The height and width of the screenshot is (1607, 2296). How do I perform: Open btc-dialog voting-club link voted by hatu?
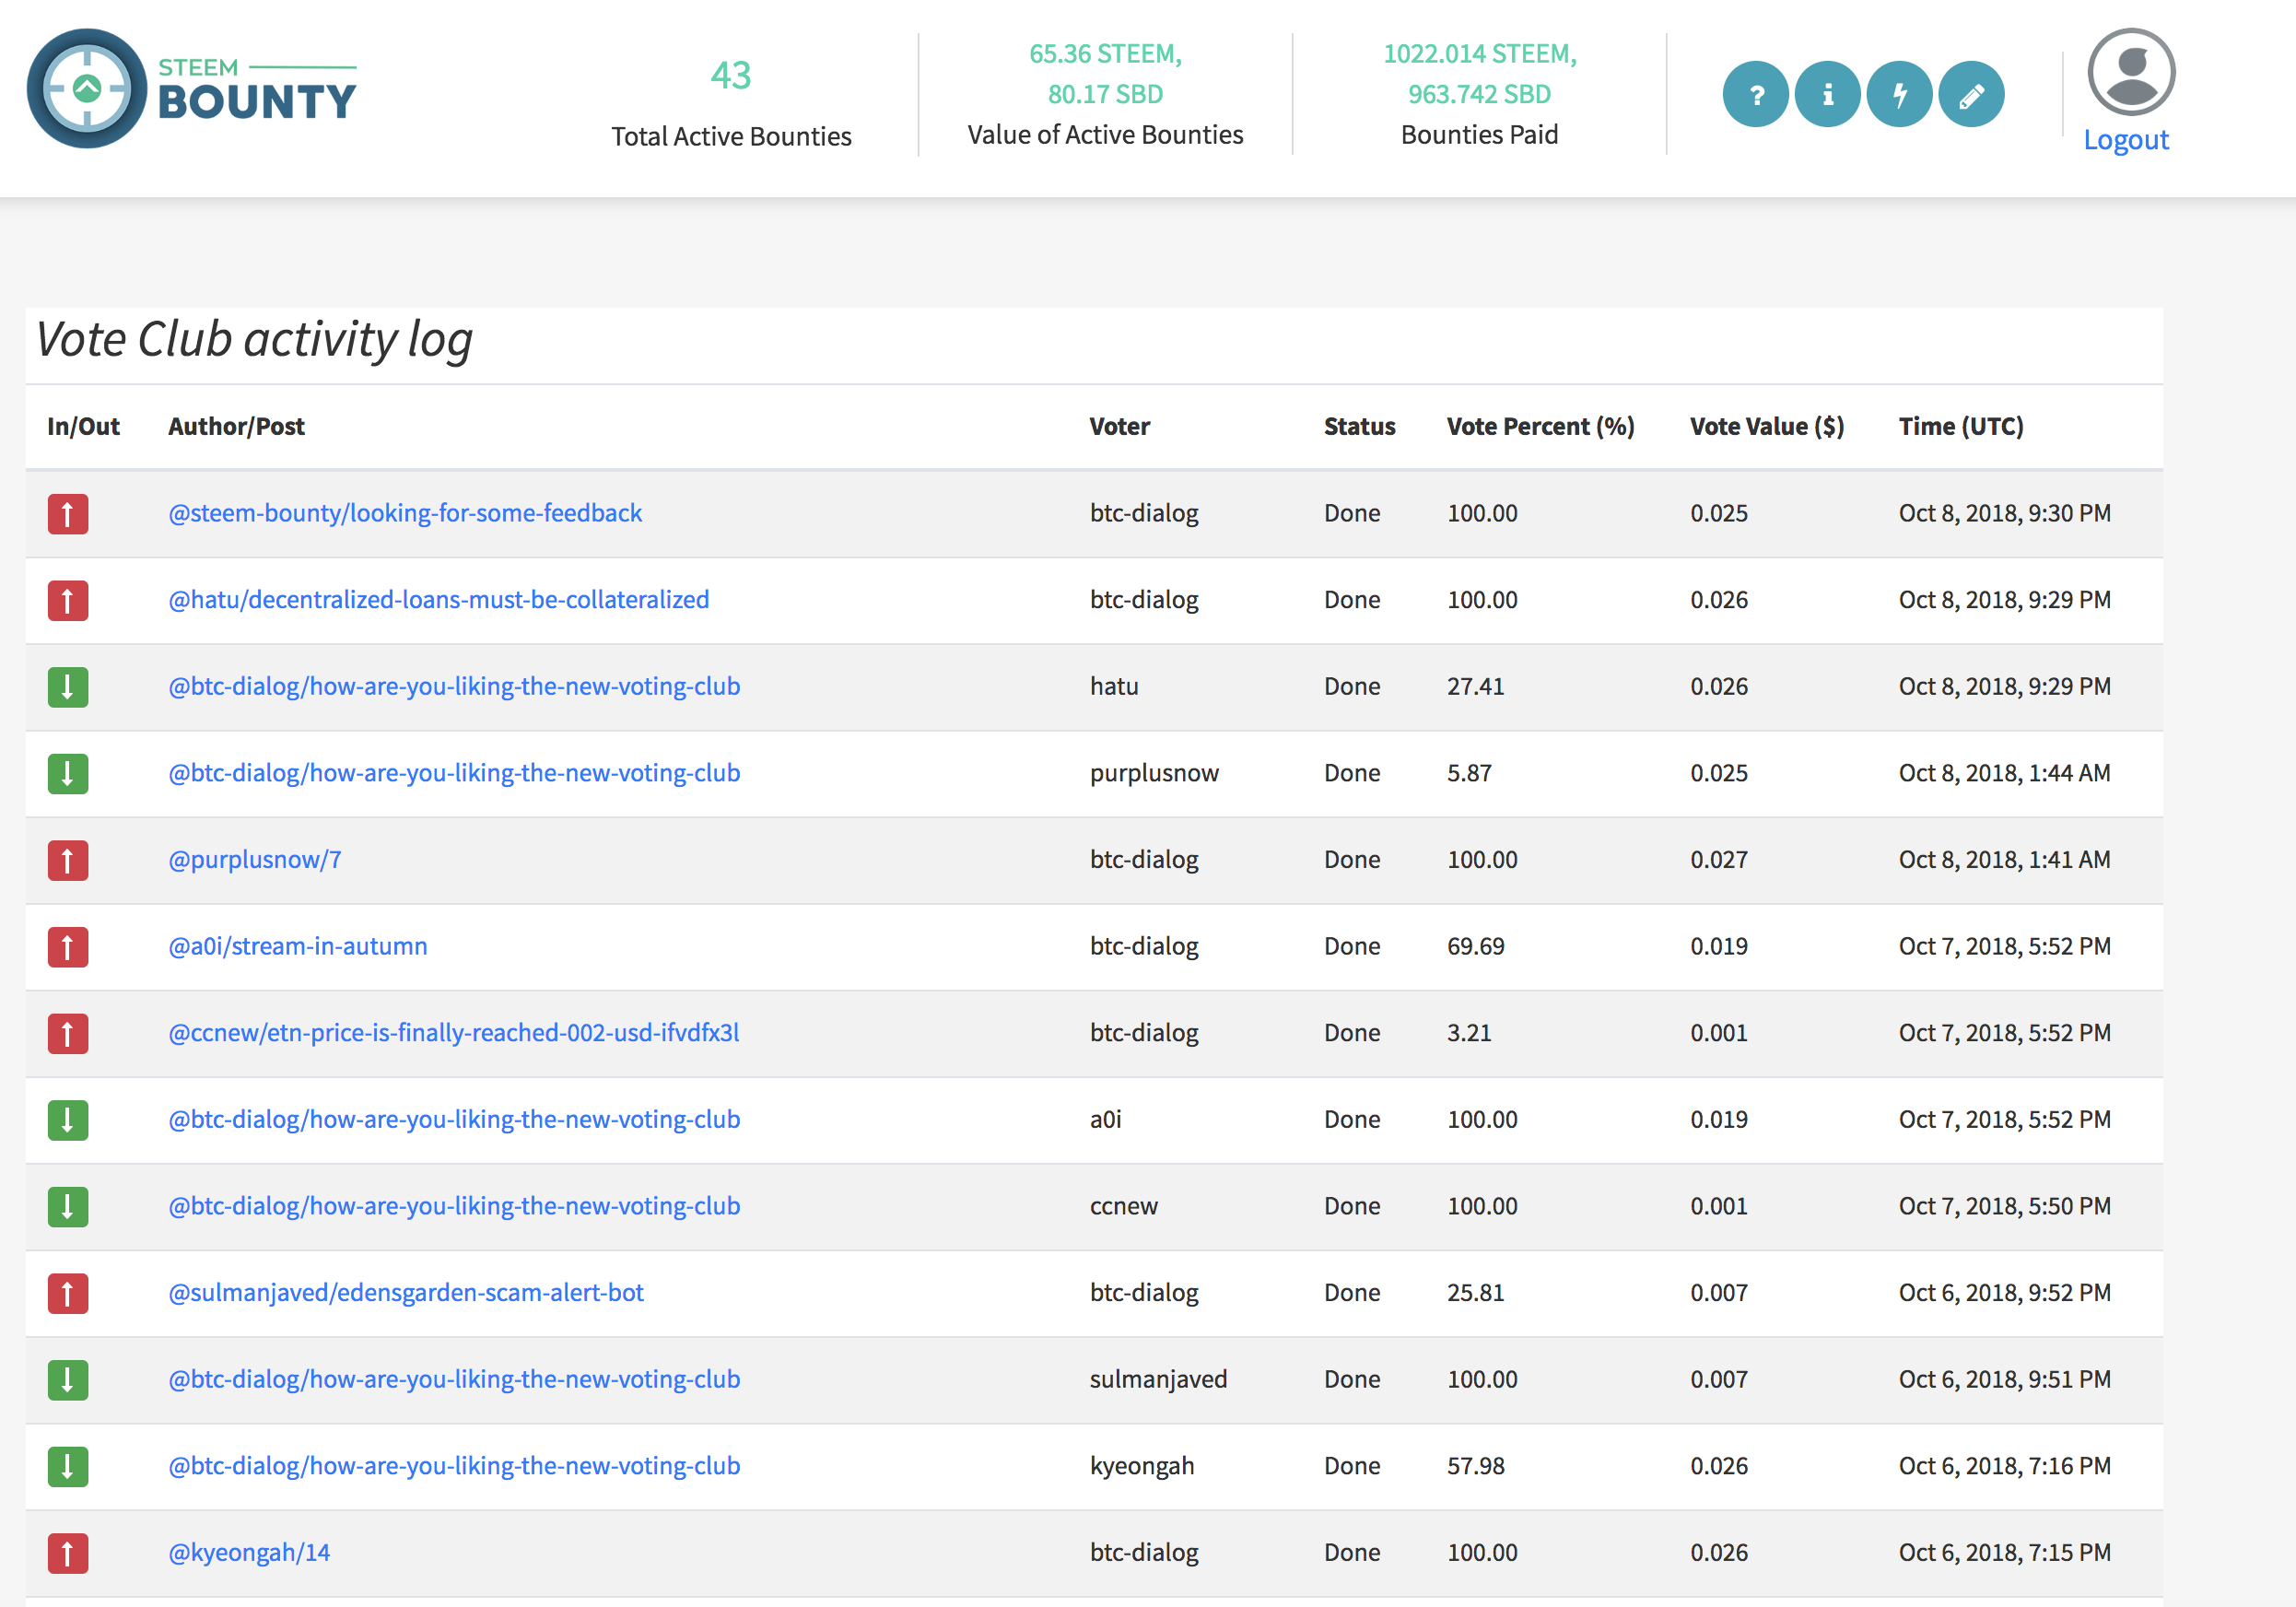(x=454, y=687)
